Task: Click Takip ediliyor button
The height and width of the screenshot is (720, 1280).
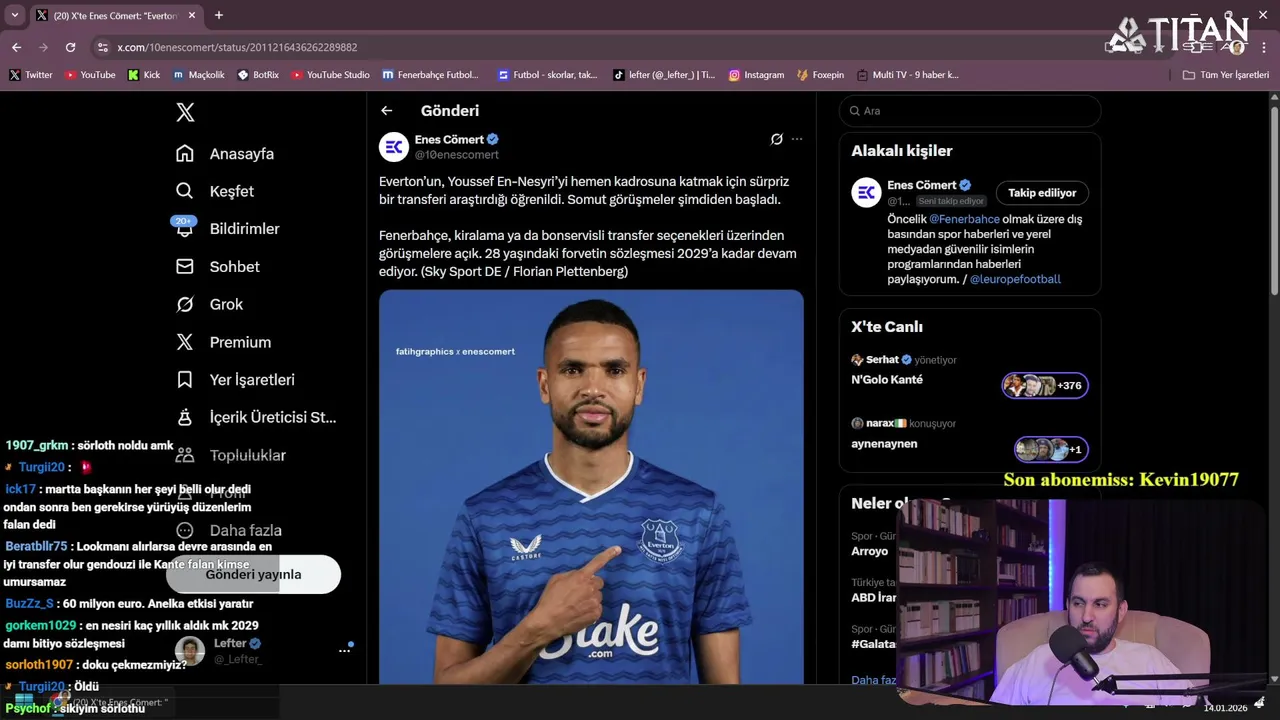Action: pyautogui.click(x=1042, y=193)
